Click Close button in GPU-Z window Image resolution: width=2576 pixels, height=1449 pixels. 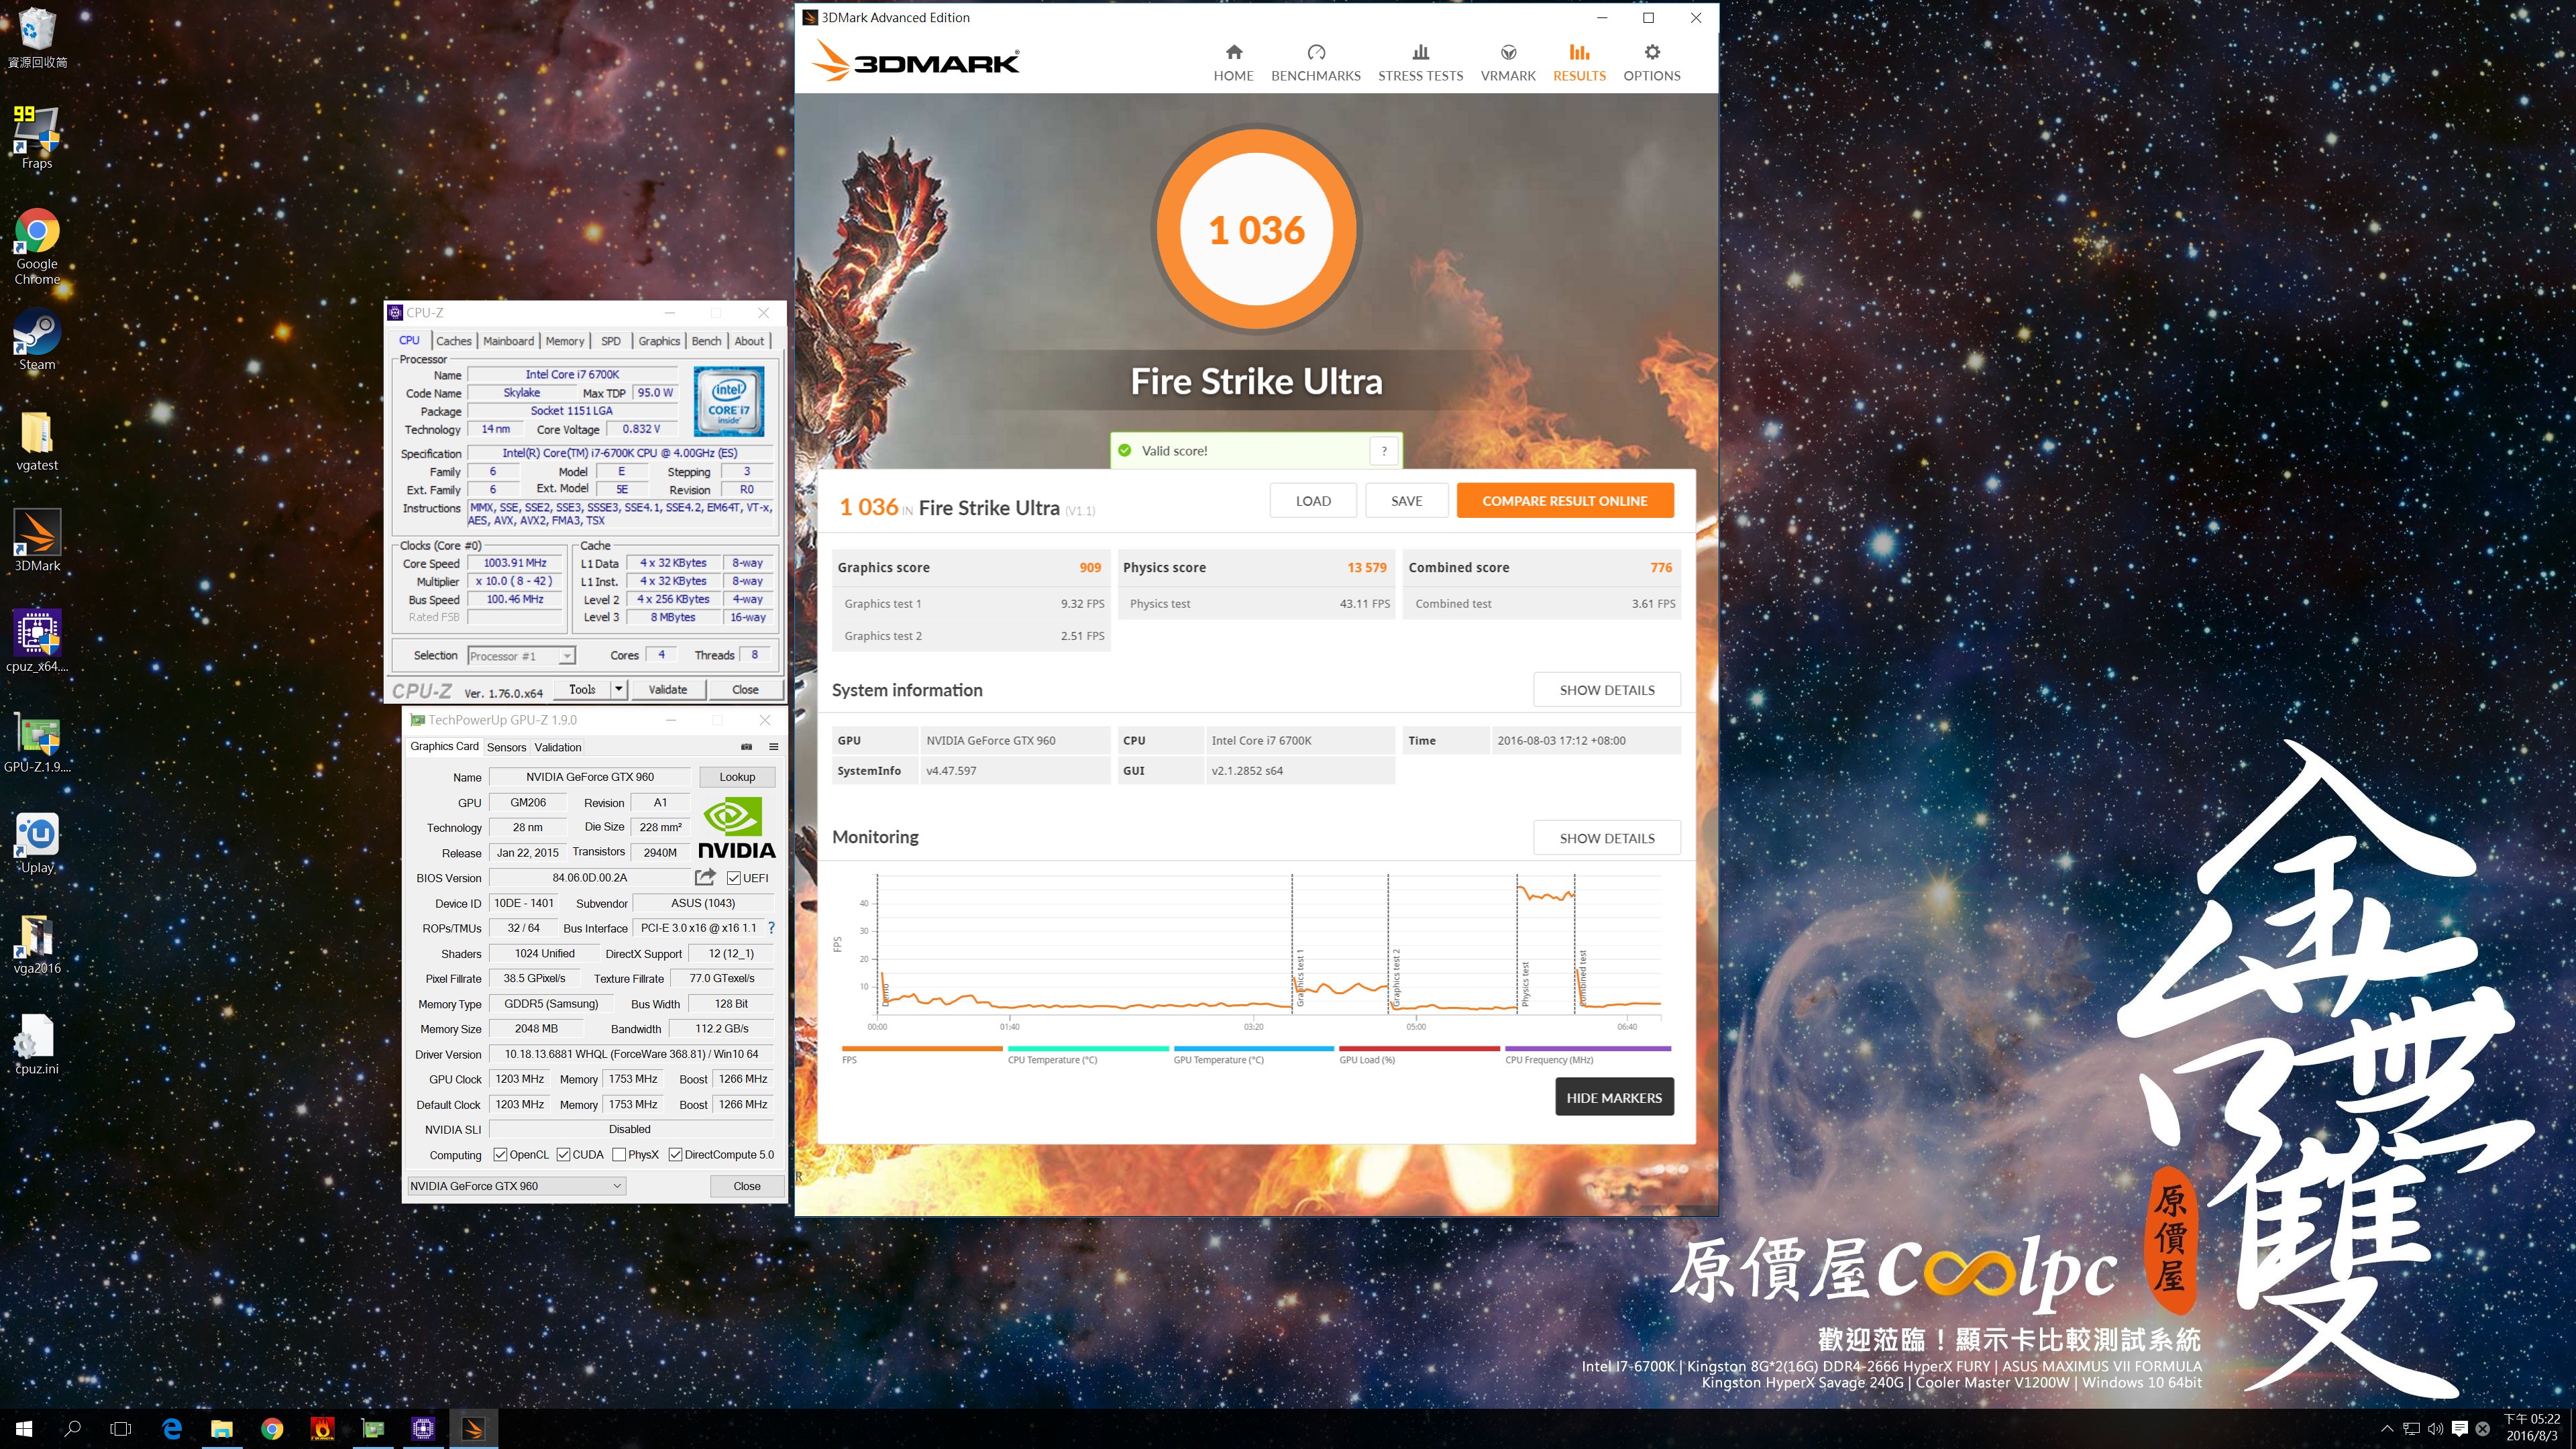(747, 1186)
